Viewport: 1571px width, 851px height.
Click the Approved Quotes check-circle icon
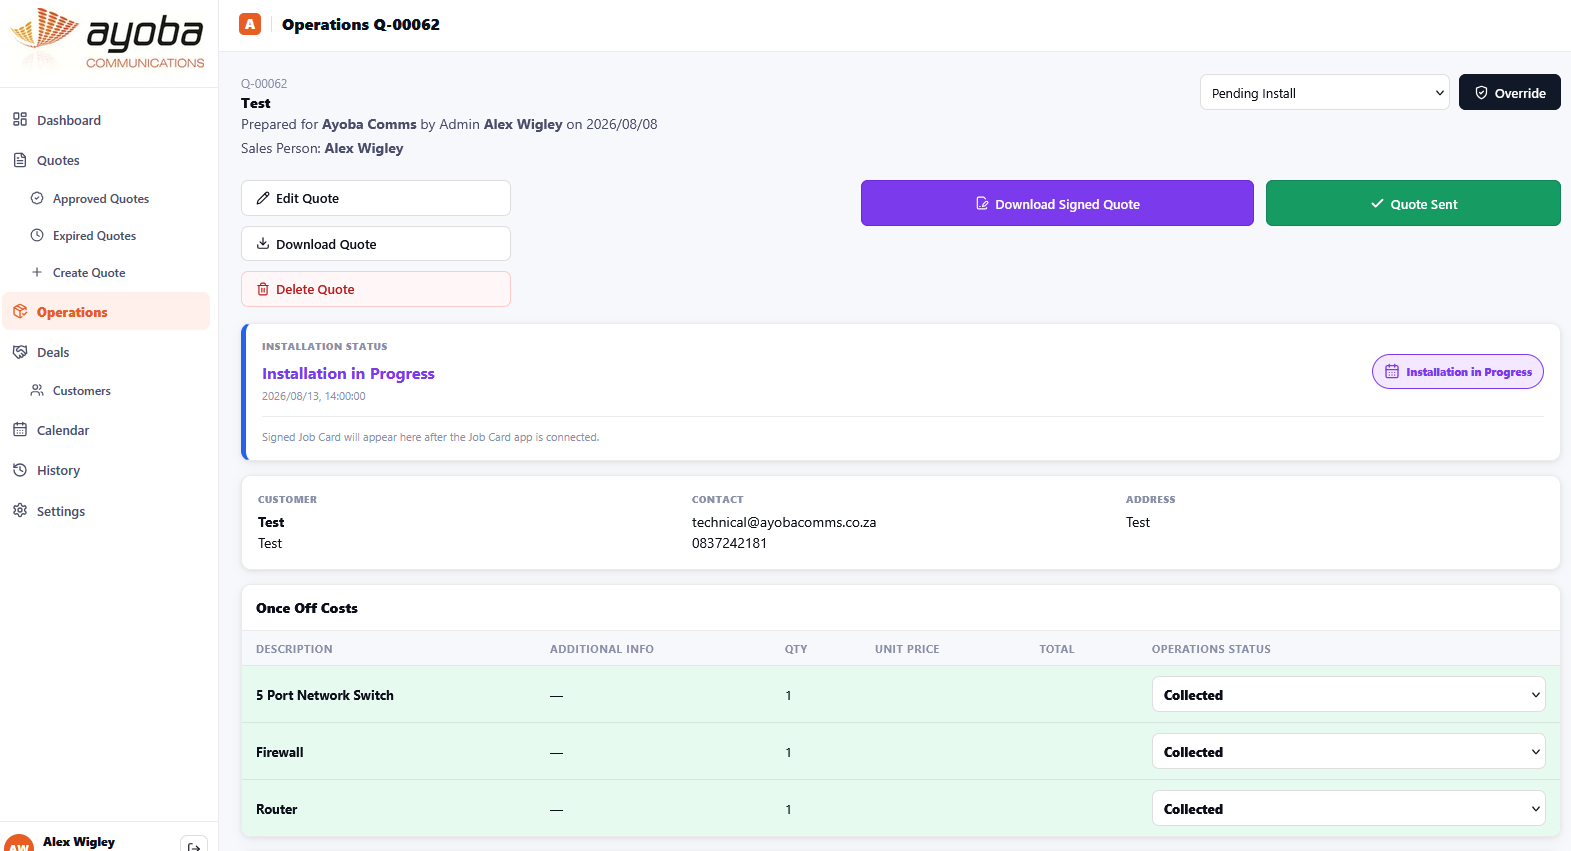click(x=37, y=199)
